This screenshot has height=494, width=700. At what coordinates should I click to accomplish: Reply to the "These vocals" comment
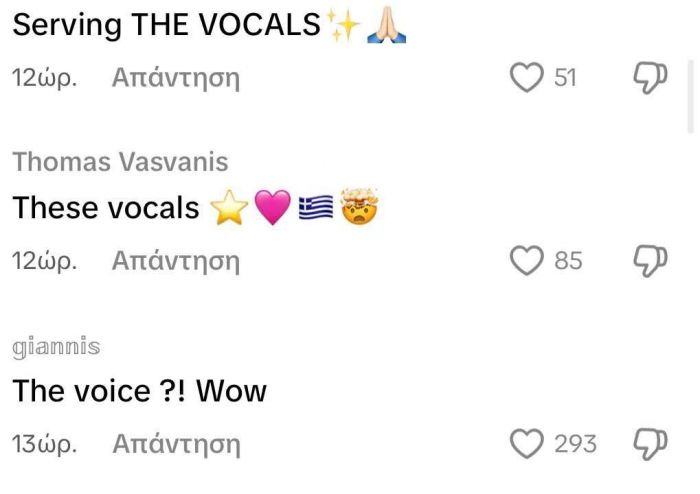[176, 262]
